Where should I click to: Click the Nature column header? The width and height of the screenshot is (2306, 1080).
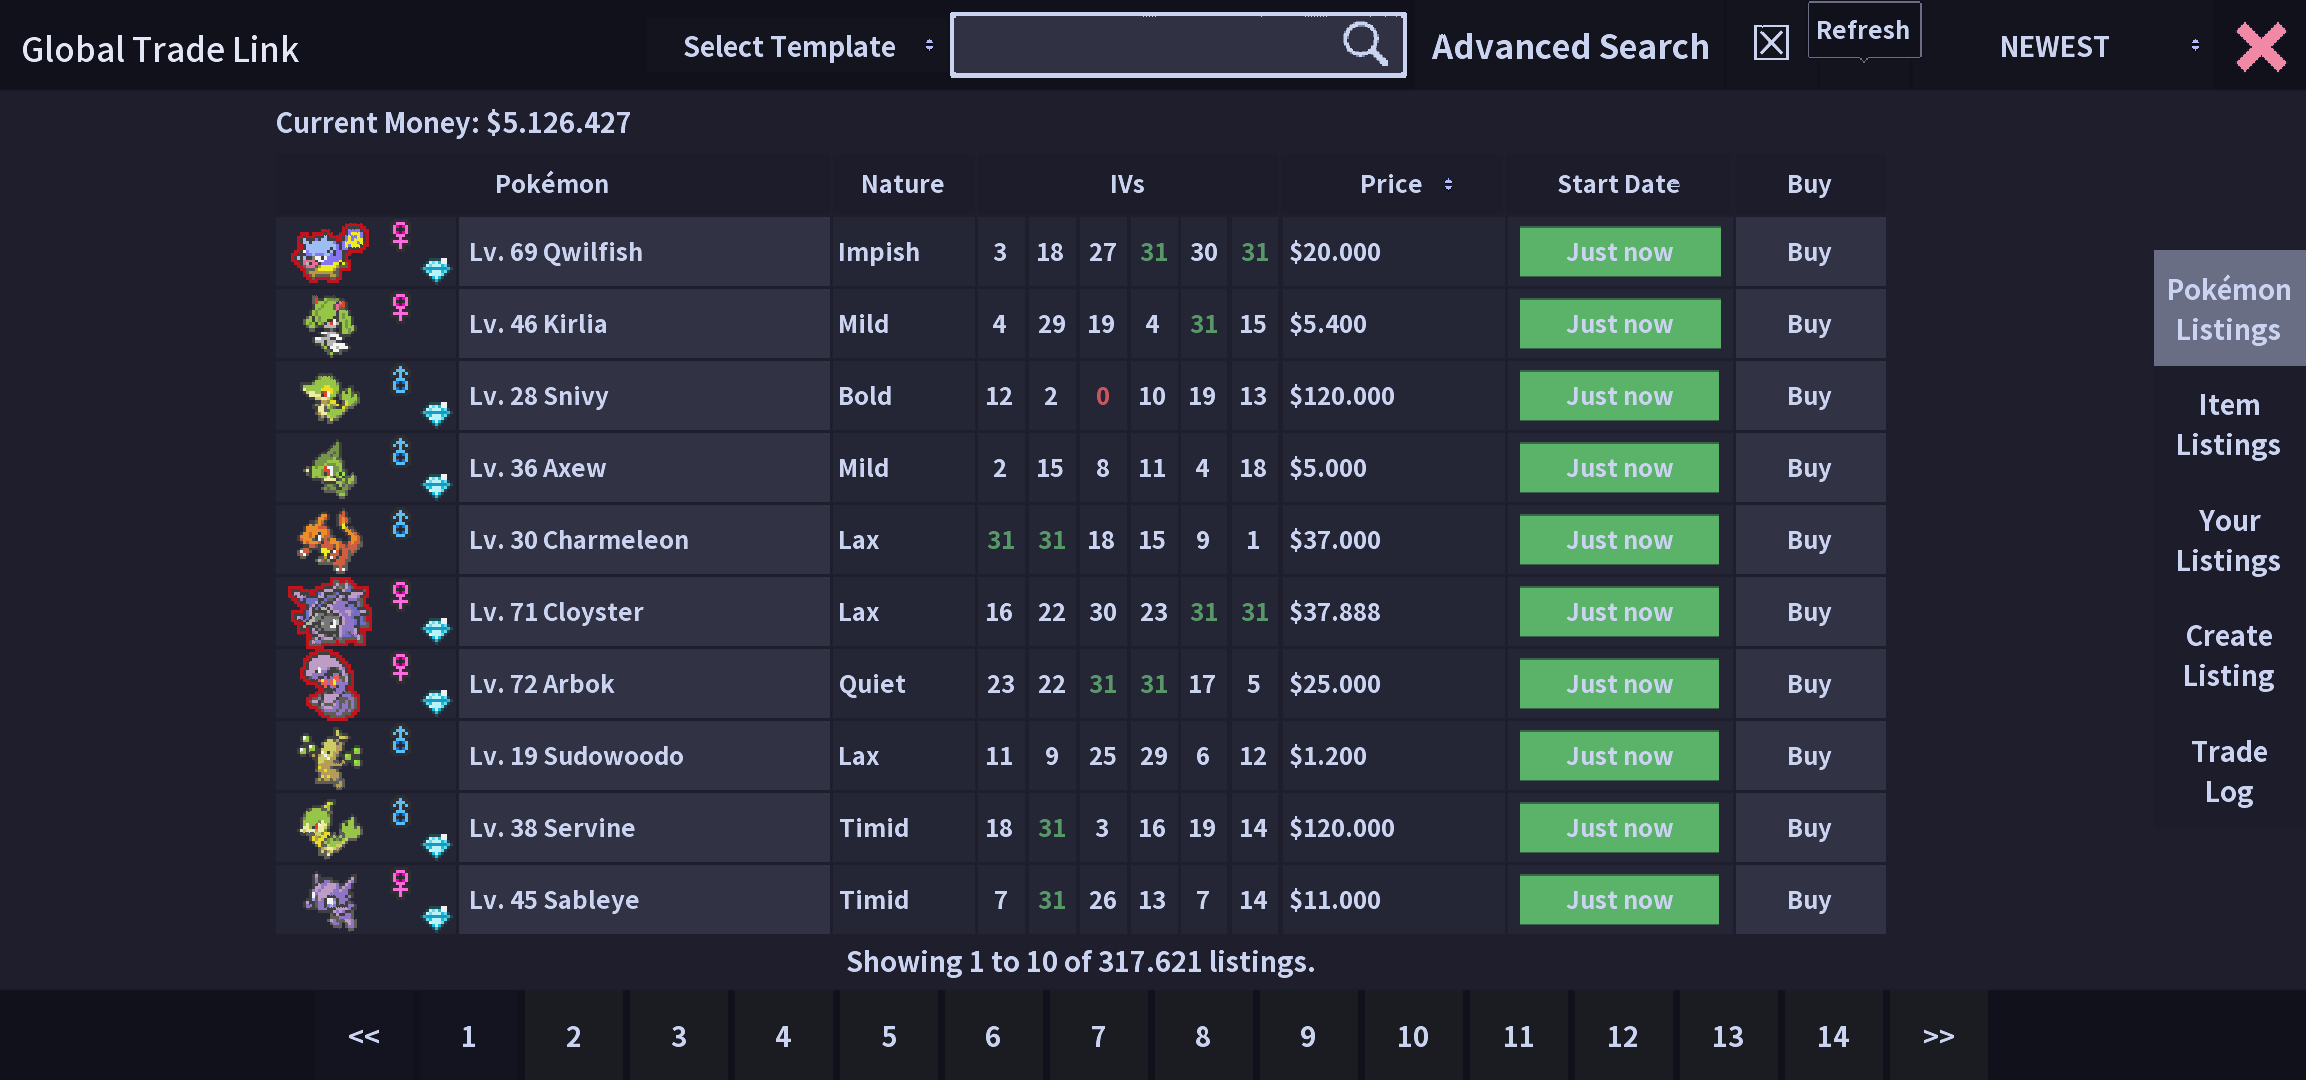[x=902, y=184]
